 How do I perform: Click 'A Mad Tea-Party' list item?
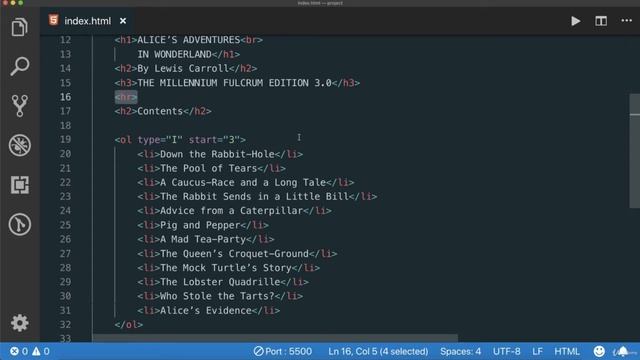click(x=202, y=239)
